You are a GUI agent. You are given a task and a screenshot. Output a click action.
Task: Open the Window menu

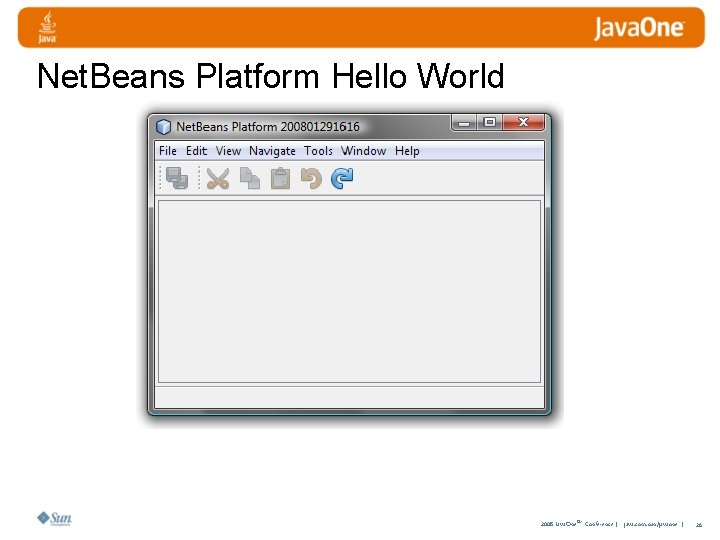click(x=363, y=151)
